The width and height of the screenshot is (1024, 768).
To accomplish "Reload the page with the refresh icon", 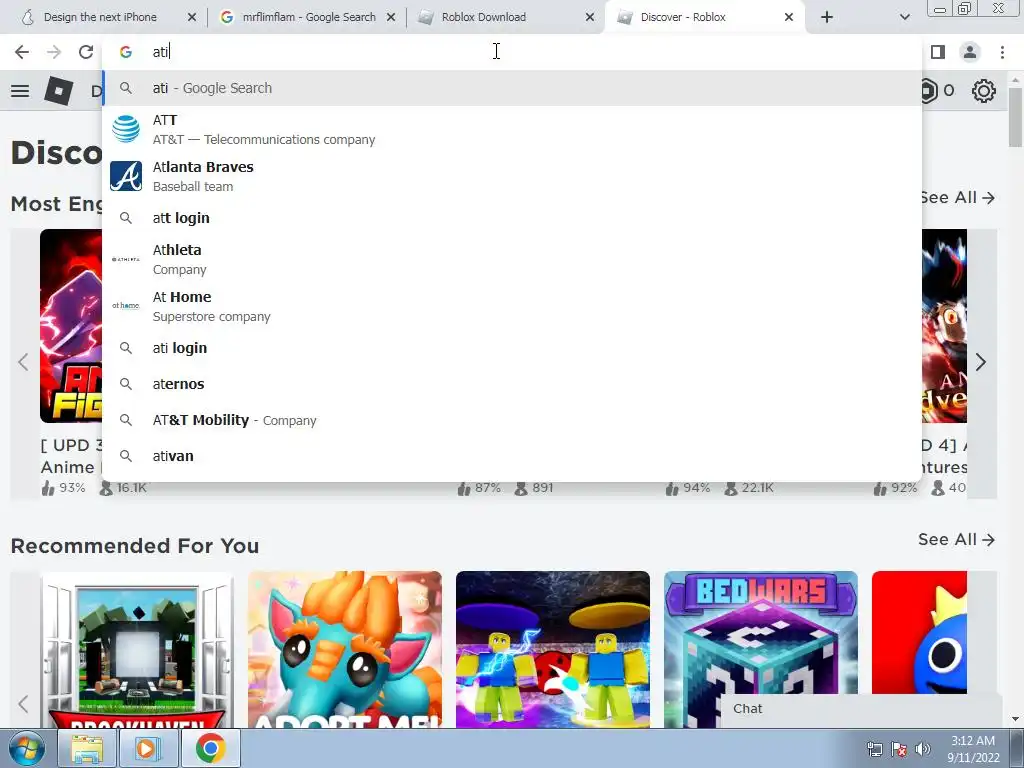I will [x=86, y=52].
